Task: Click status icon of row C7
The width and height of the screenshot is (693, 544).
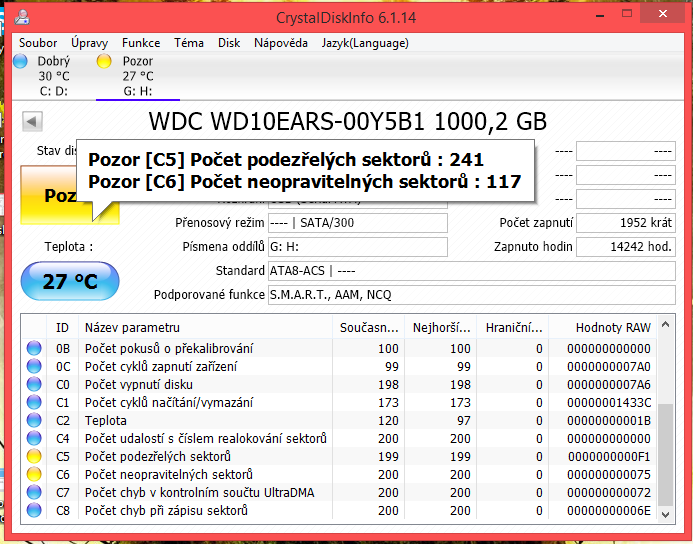Action: pos(34,492)
